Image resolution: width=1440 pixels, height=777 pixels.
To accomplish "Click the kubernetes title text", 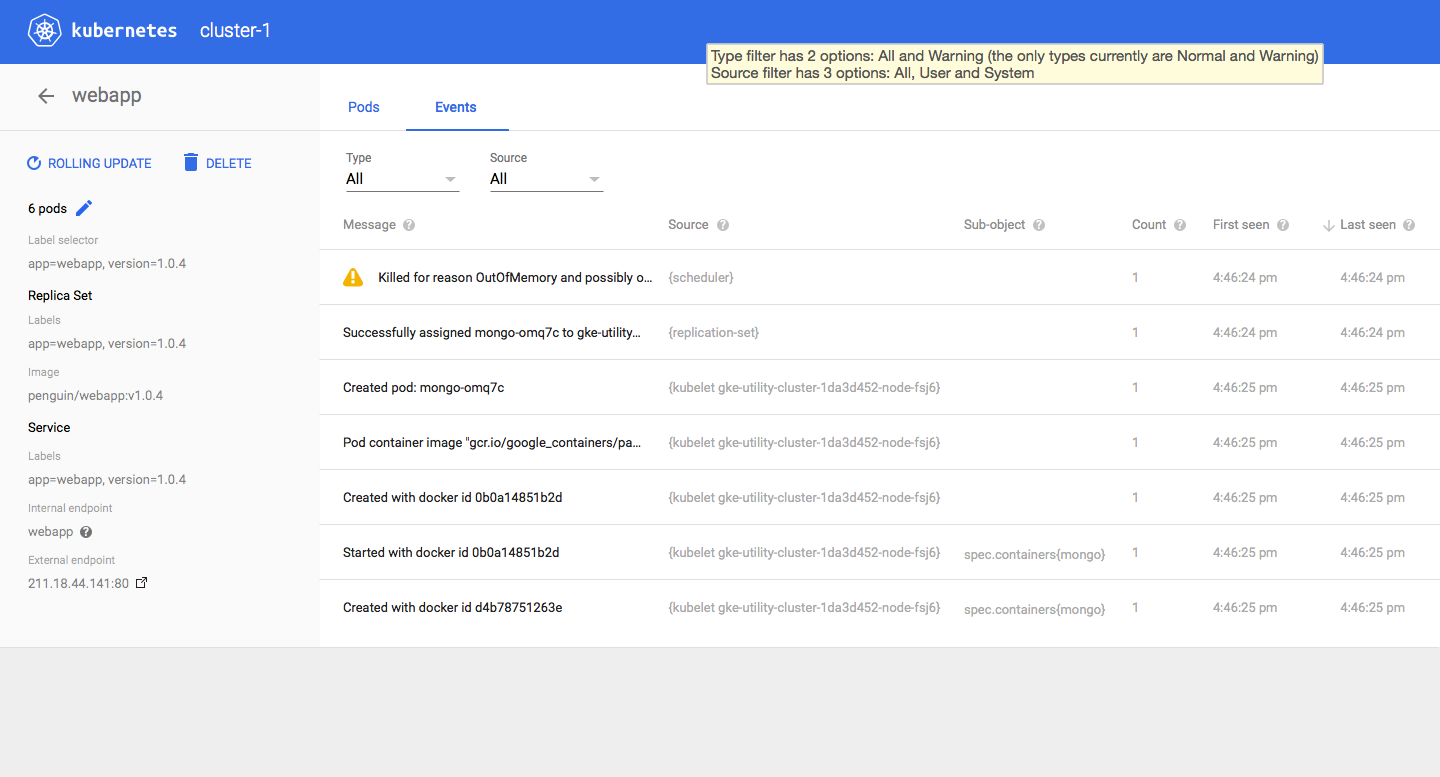I will (x=124, y=30).
